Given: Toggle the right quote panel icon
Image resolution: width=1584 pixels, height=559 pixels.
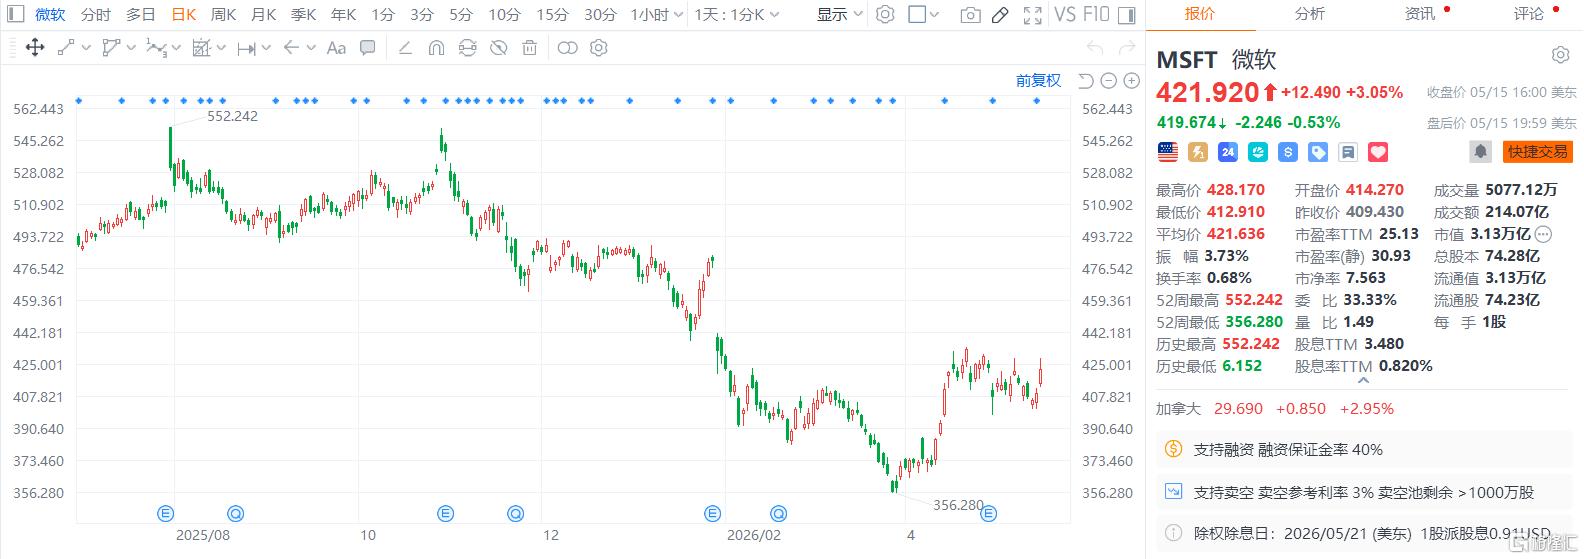Looking at the screenshot, I should [1127, 15].
